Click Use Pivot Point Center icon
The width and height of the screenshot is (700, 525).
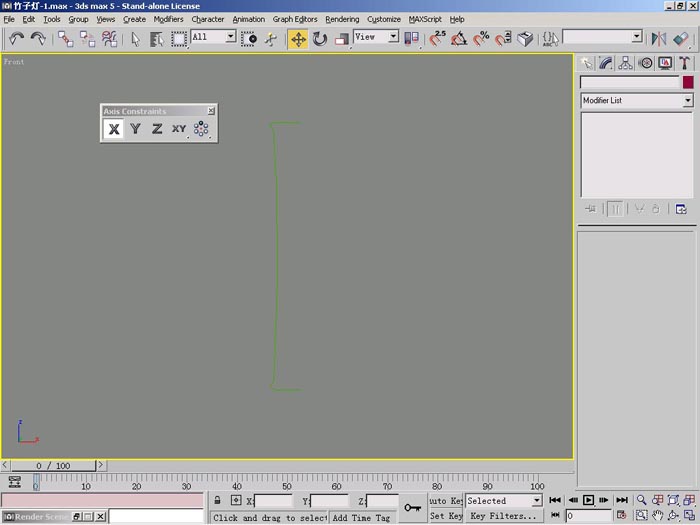411,39
